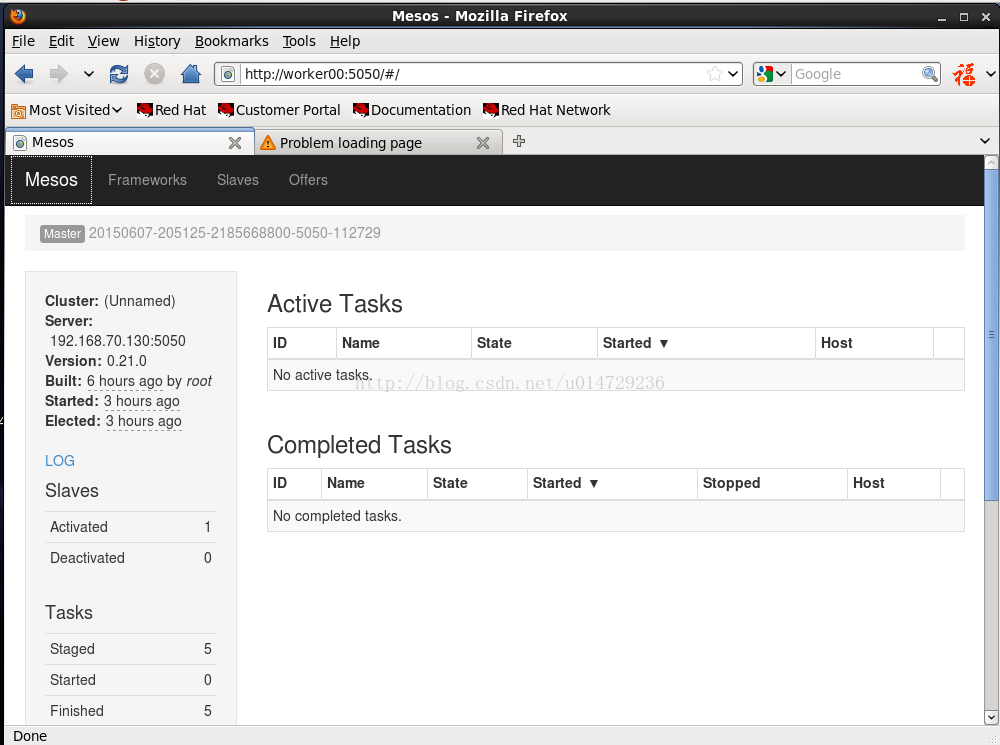This screenshot has height=745, width=1000.
Task: Go back with the back arrow
Action: coord(24,74)
